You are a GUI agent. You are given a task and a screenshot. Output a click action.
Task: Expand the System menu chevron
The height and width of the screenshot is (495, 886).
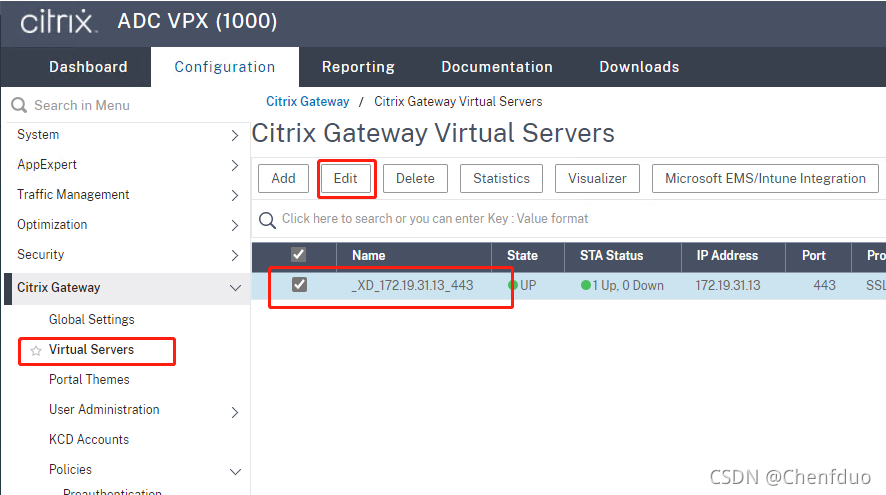(235, 136)
